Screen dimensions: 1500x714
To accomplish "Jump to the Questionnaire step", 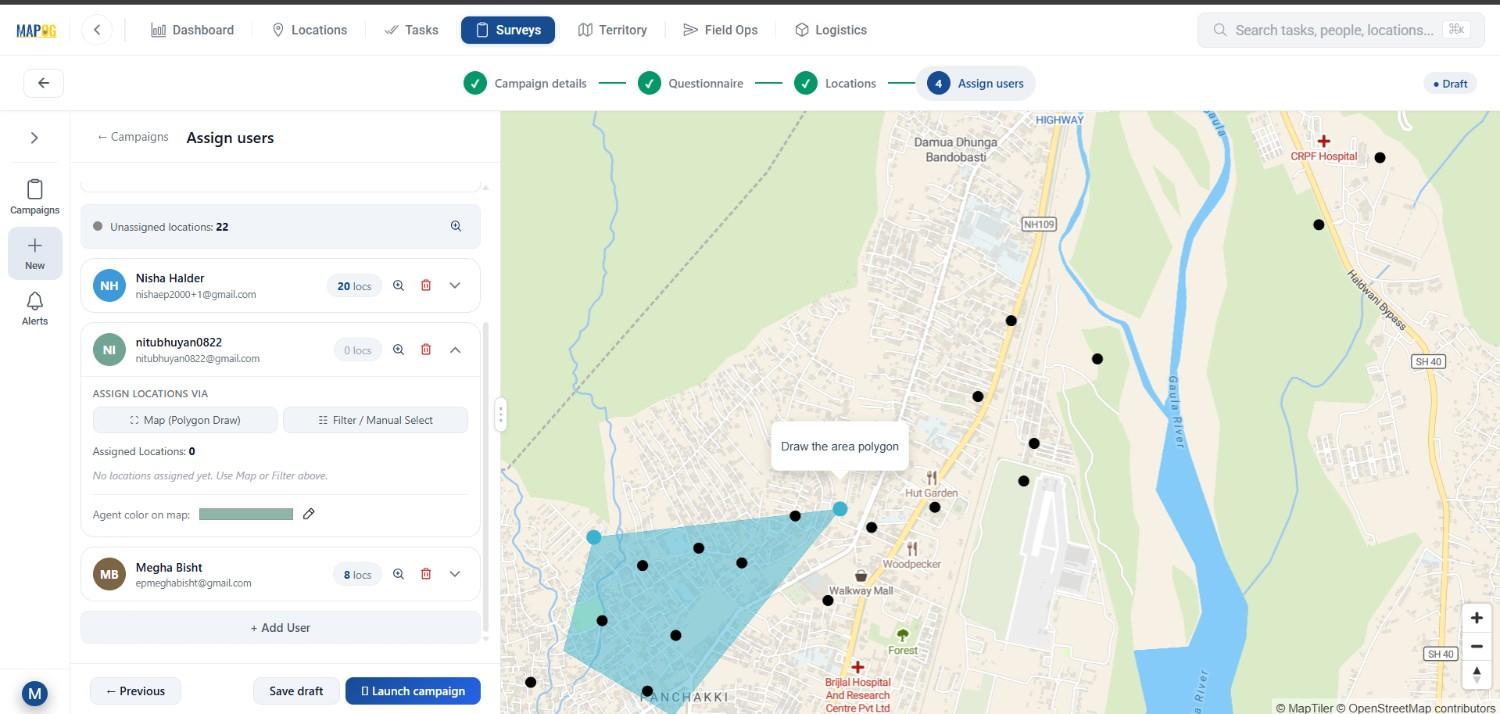I will pos(691,83).
